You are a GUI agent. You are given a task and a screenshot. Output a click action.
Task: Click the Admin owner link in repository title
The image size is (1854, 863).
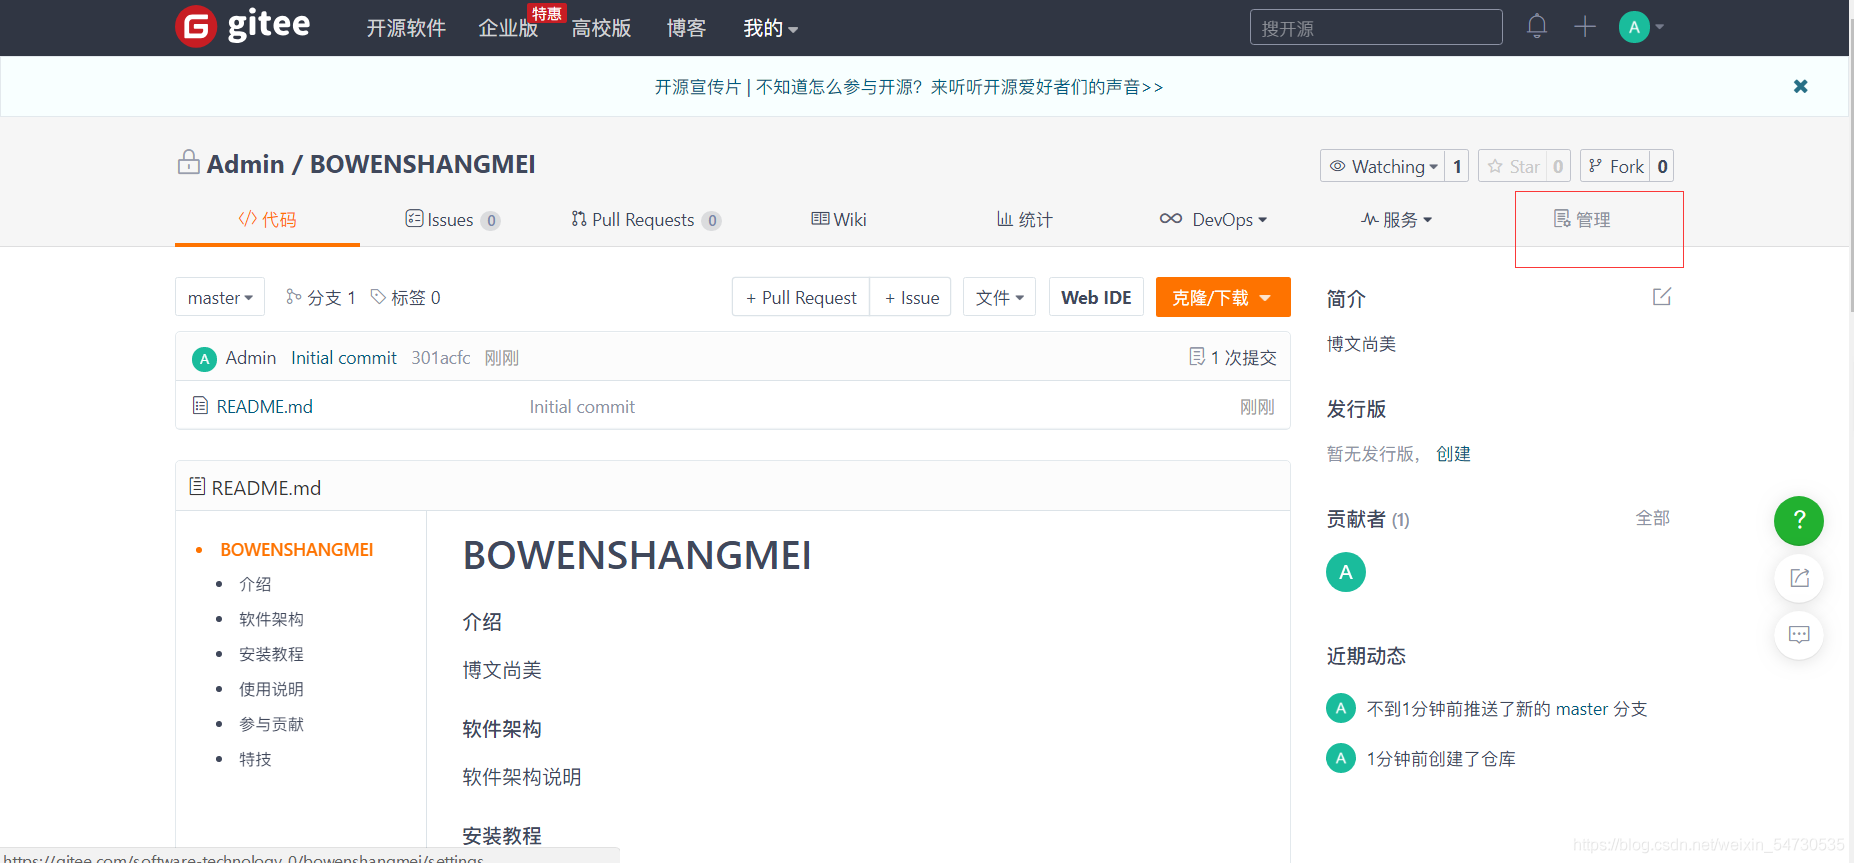click(x=245, y=164)
